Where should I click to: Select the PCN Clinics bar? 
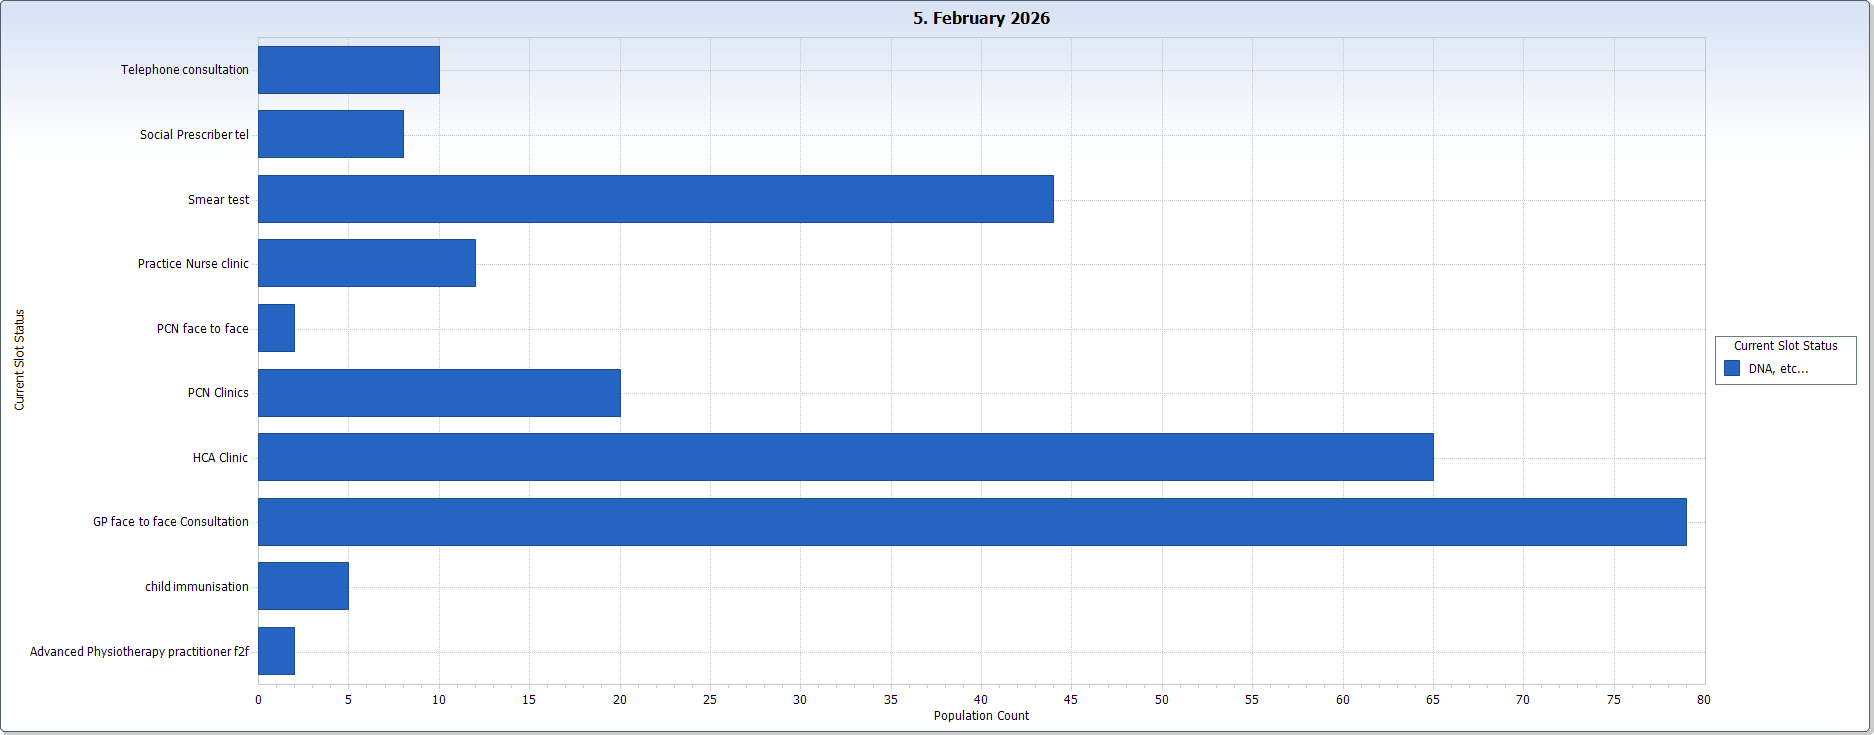point(439,393)
